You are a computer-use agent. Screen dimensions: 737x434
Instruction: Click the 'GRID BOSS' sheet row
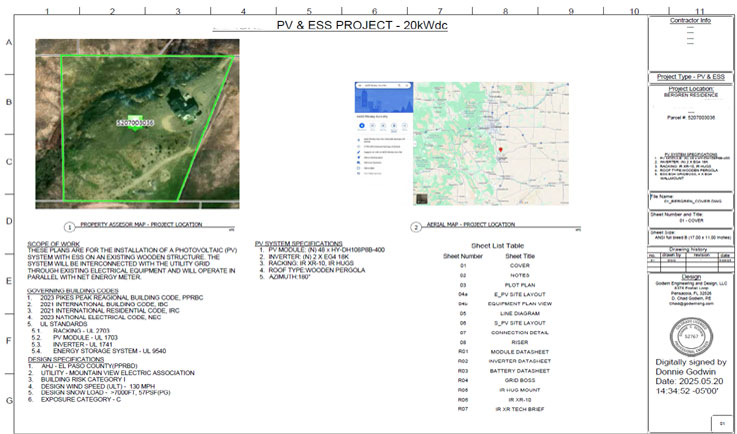click(498, 380)
